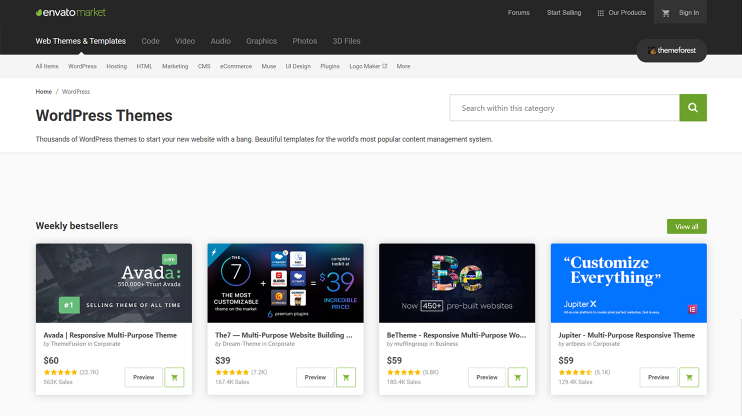The height and width of the screenshot is (416, 742).
Task: Click WordPress breadcrumb
Action: click(76, 91)
